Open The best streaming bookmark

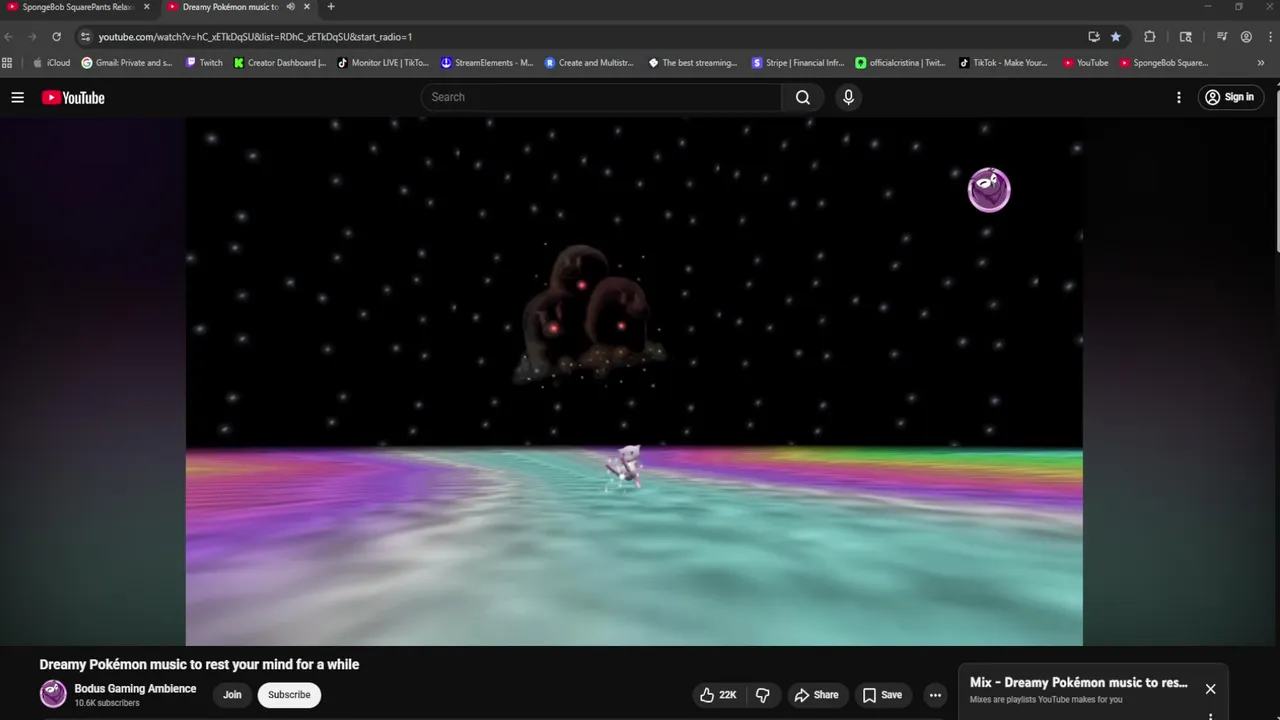point(694,63)
